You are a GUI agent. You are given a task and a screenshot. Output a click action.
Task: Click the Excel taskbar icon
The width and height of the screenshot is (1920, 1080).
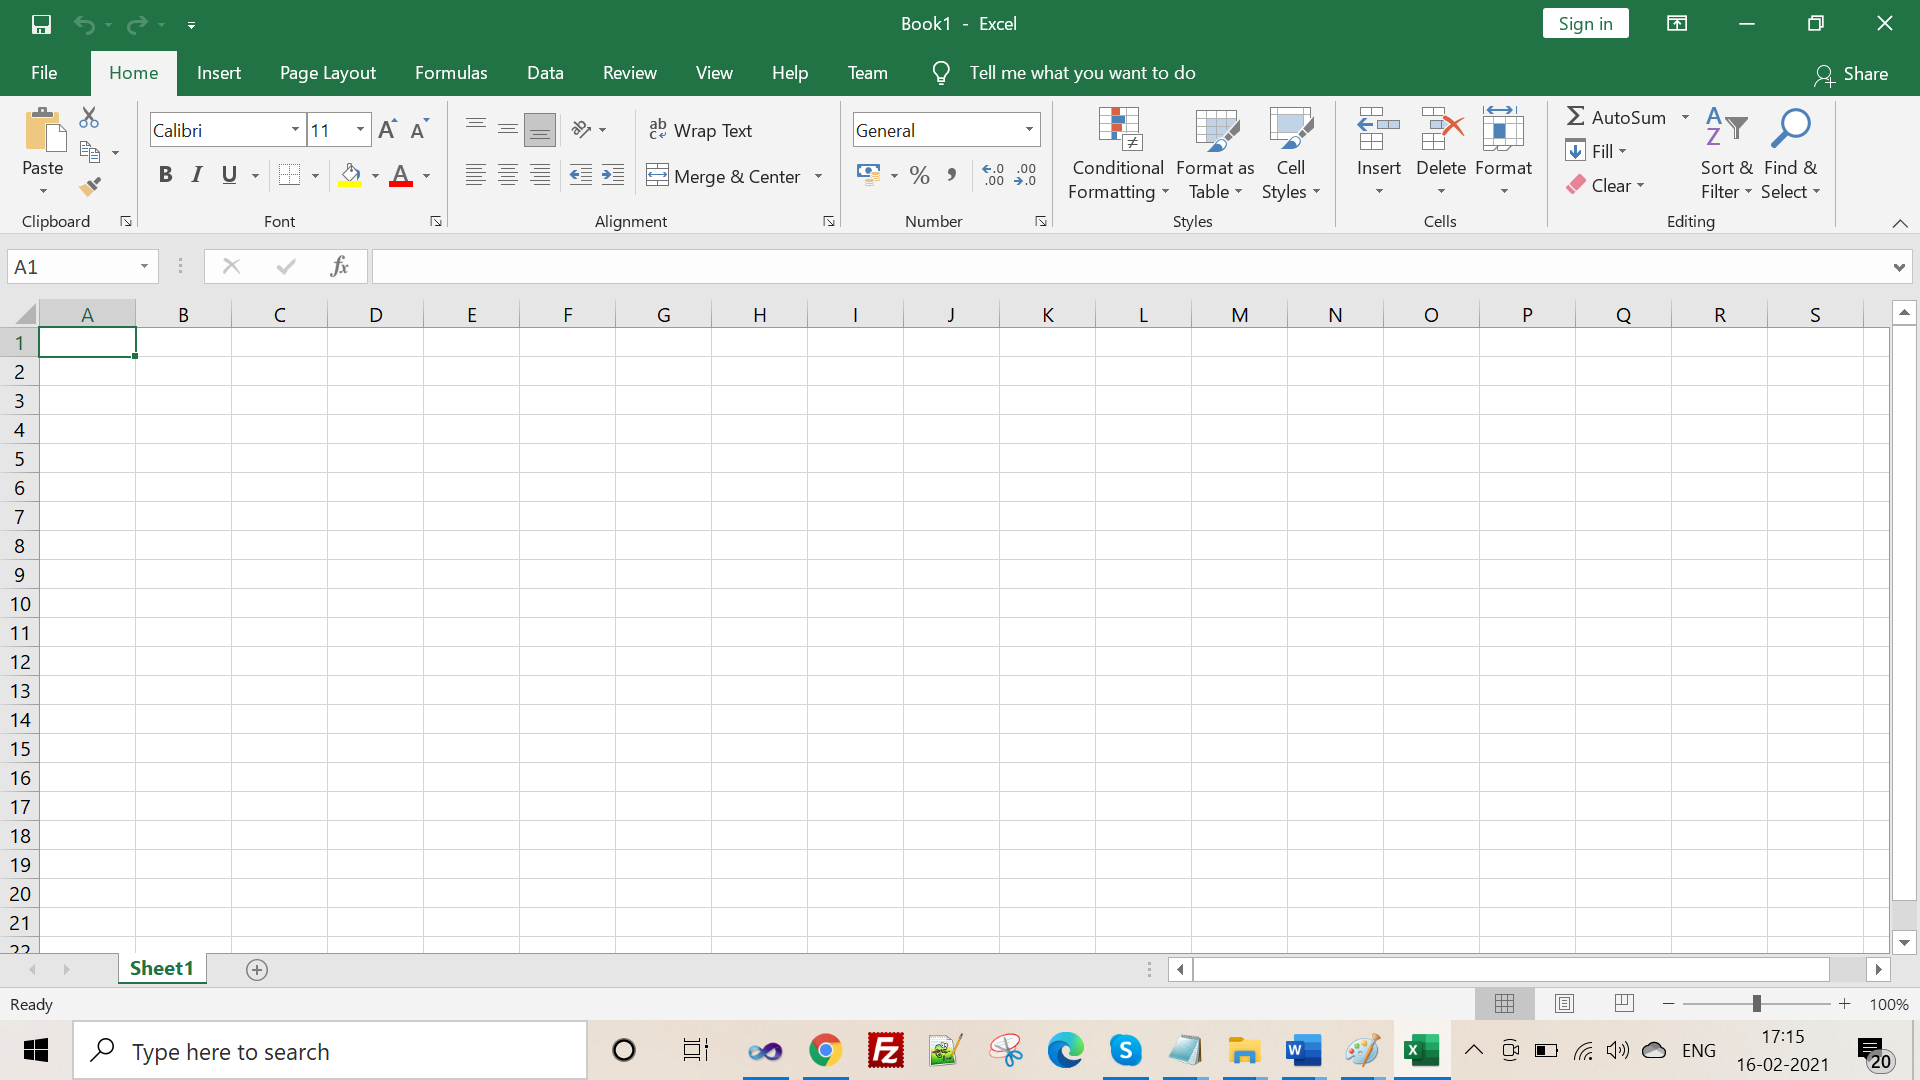tap(1423, 1051)
